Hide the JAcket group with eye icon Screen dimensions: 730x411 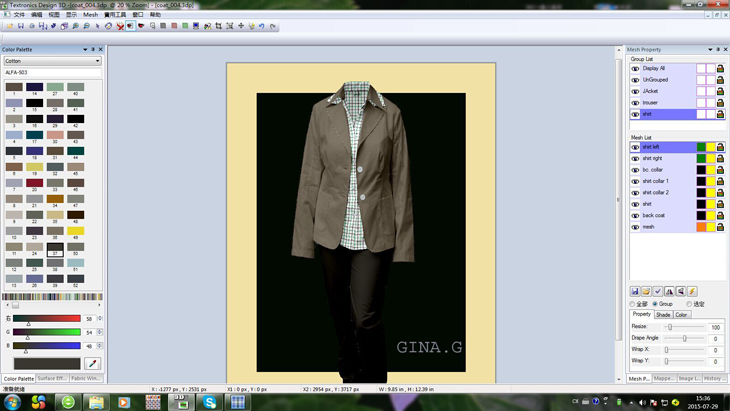(635, 91)
